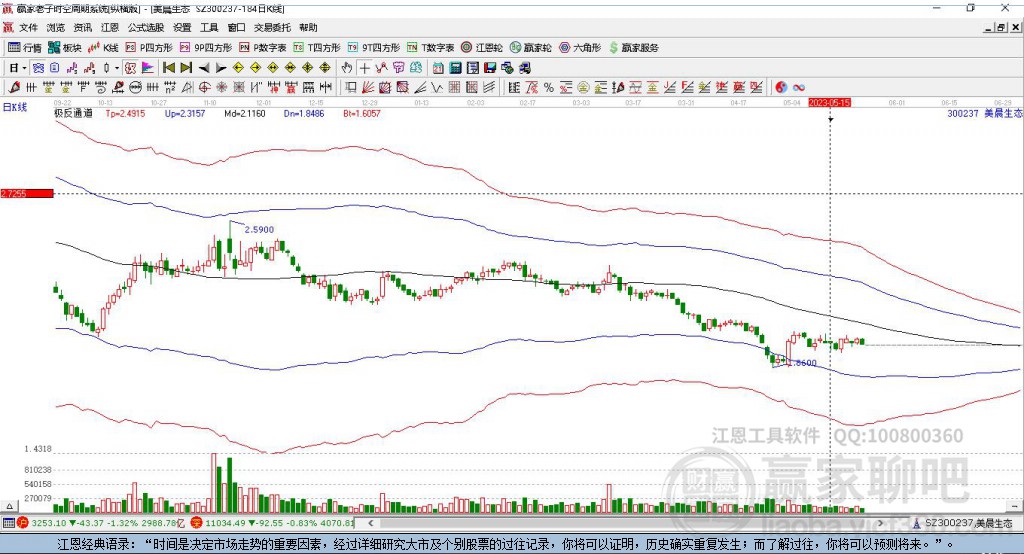Select the zigzag wave line tool
The image size is (1024, 554).
pyautogui.click(x=437, y=88)
